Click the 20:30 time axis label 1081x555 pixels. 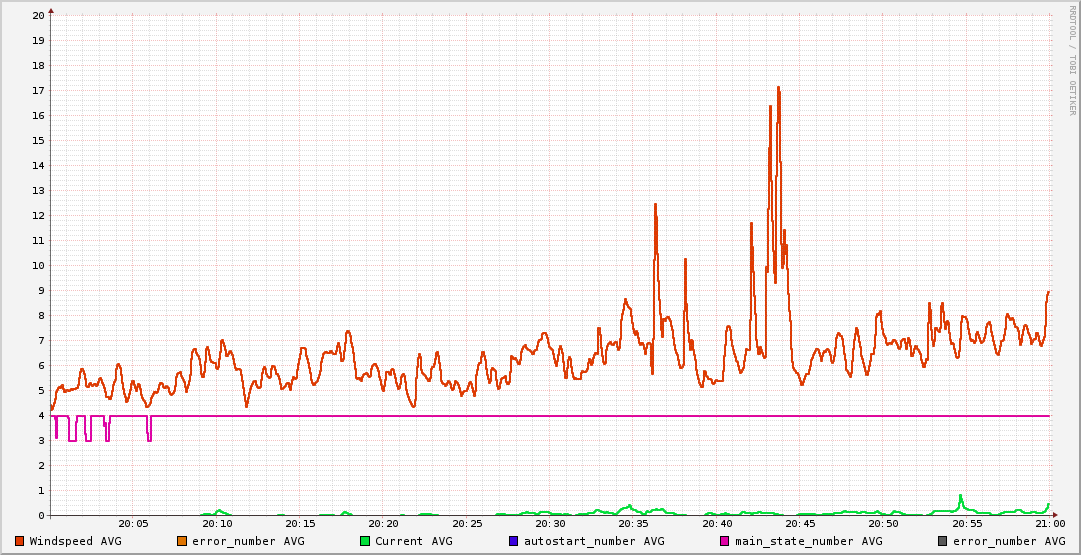(550, 523)
